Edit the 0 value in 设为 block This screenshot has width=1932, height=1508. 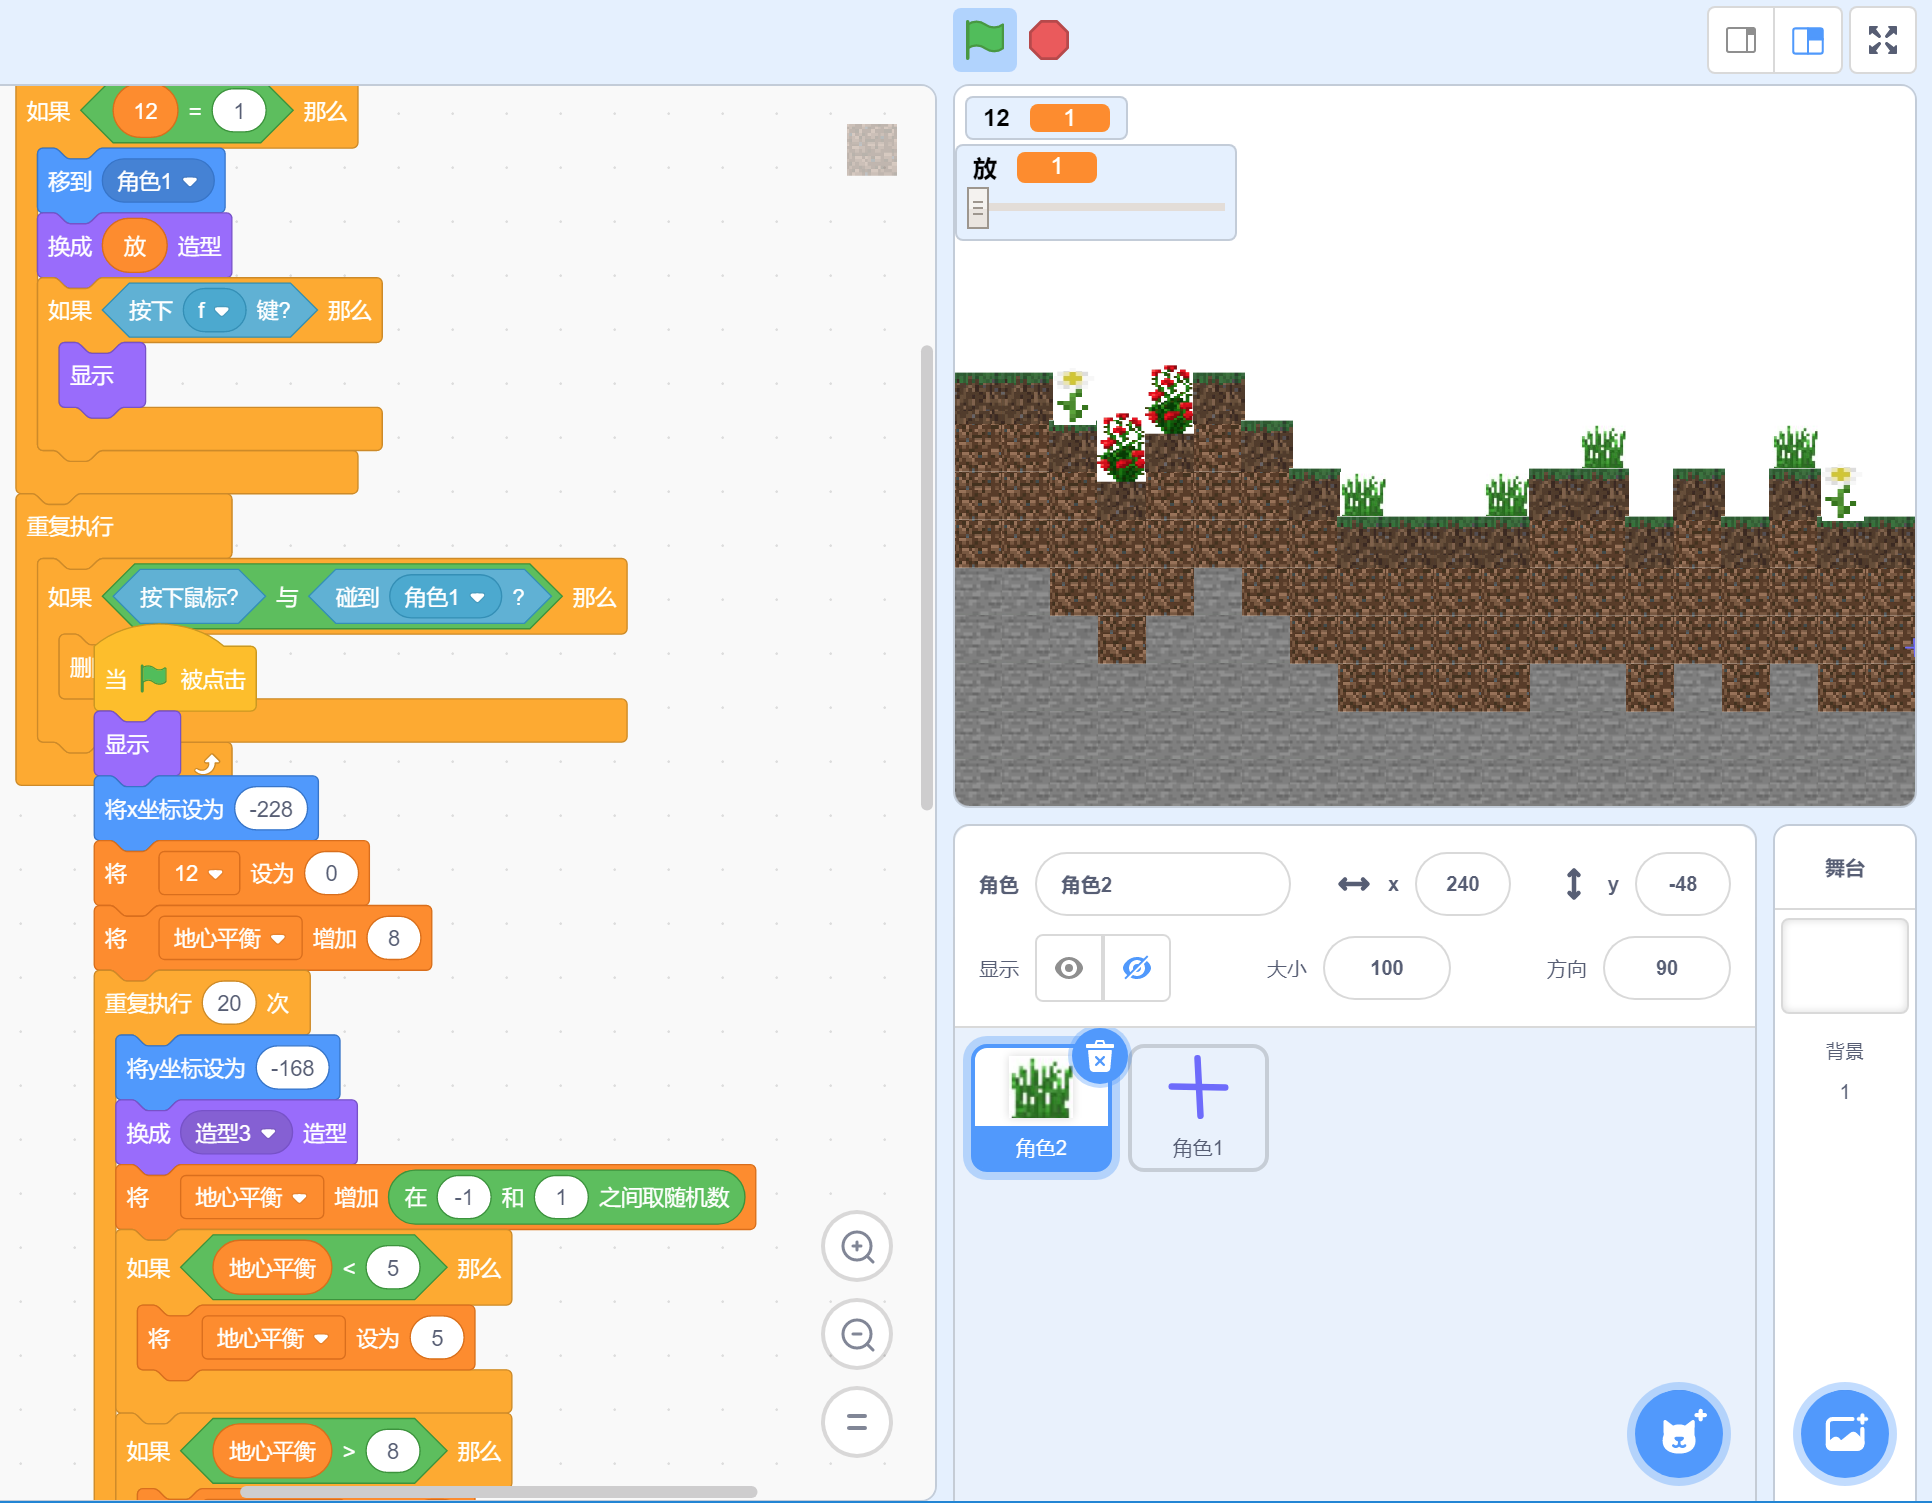pyautogui.click(x=331, y=874)
